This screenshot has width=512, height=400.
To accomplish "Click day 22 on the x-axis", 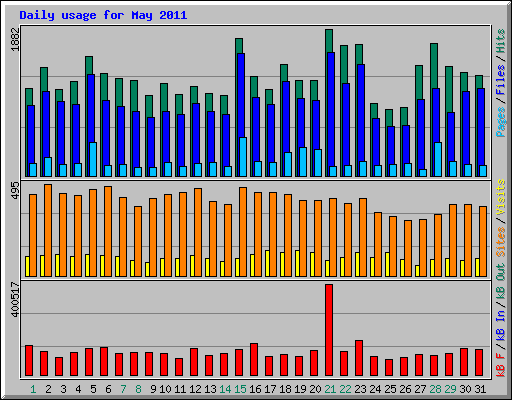I will click(x=345, y=389).
